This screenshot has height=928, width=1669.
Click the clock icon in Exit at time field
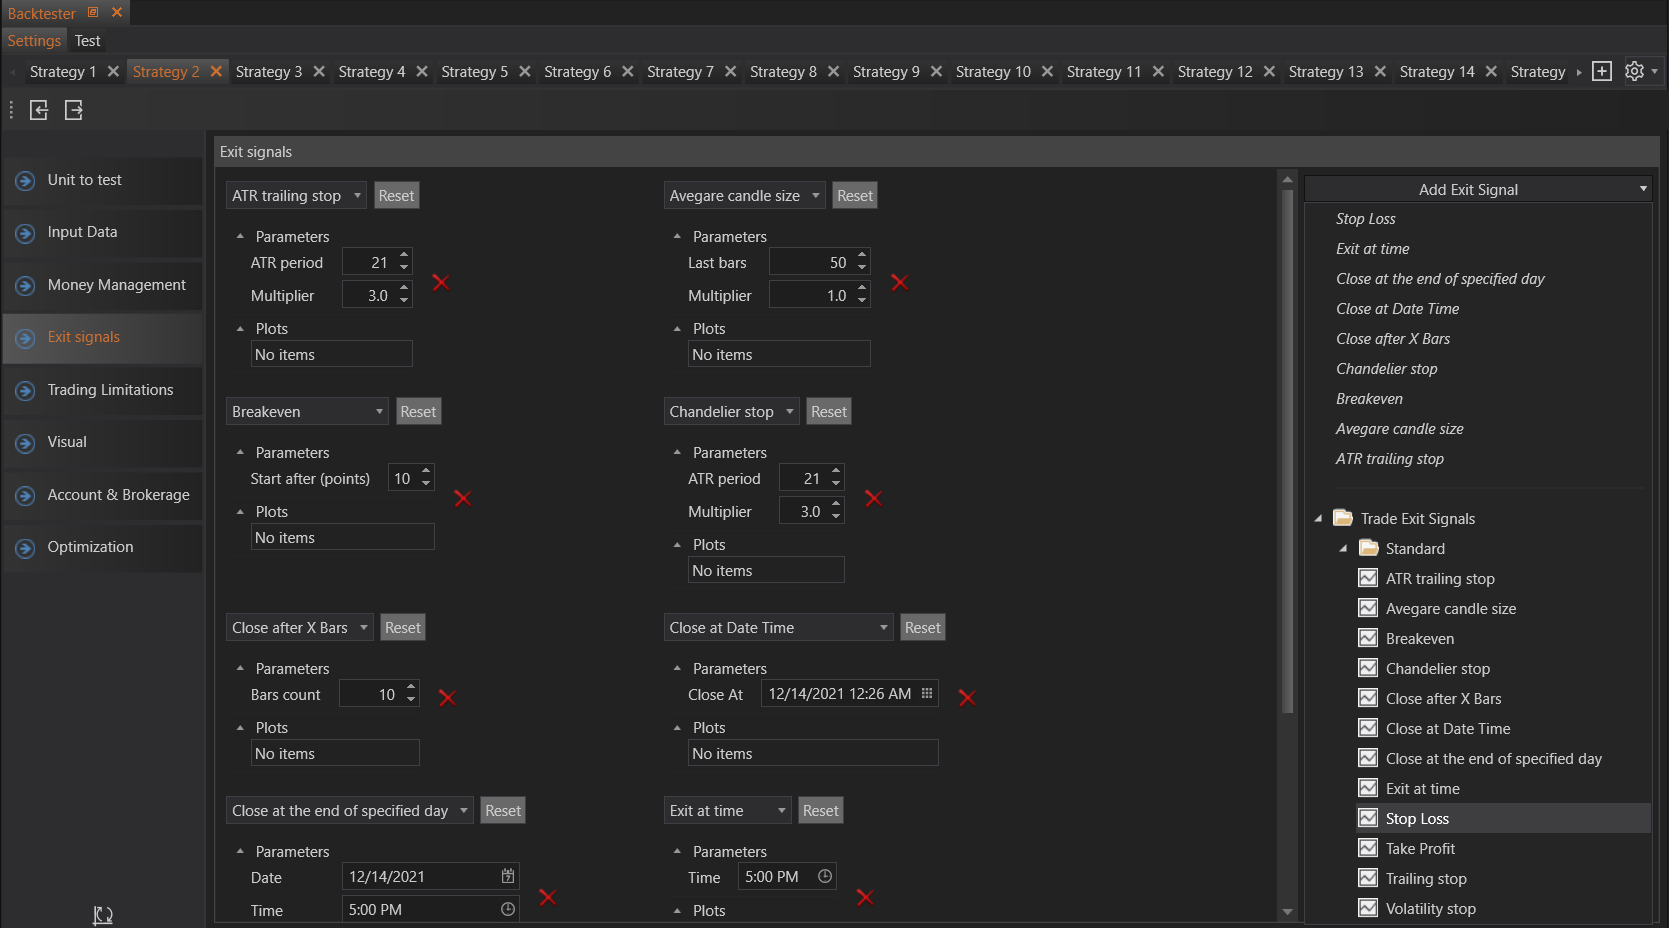825,877
